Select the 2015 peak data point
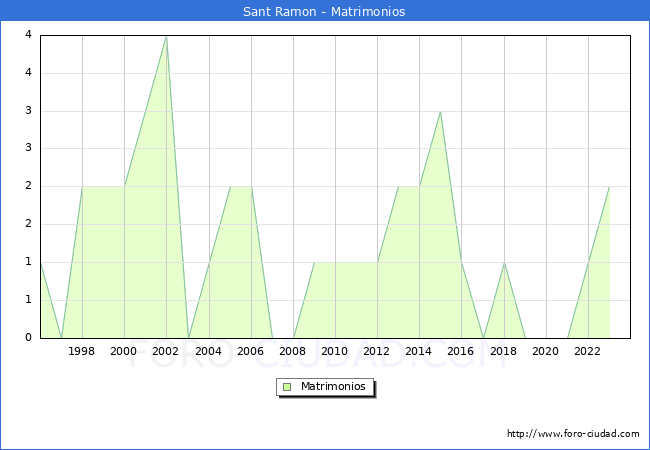 pyautogui.click(x=440, y=111)
